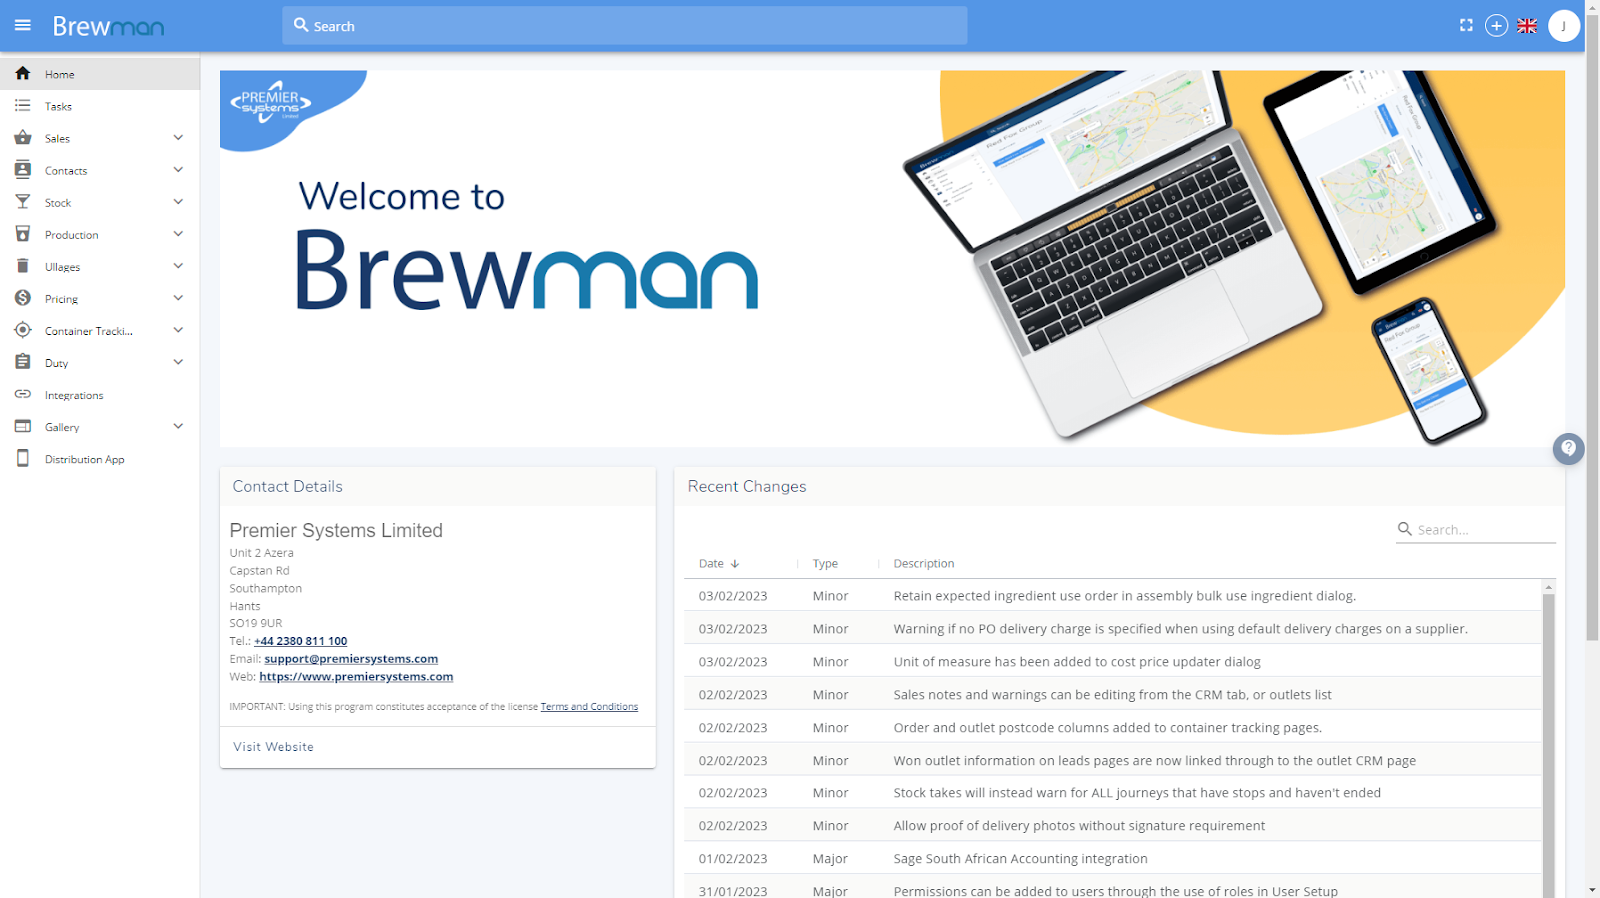
Task: Select the Pricing menu label
Action: pos(61,299)
